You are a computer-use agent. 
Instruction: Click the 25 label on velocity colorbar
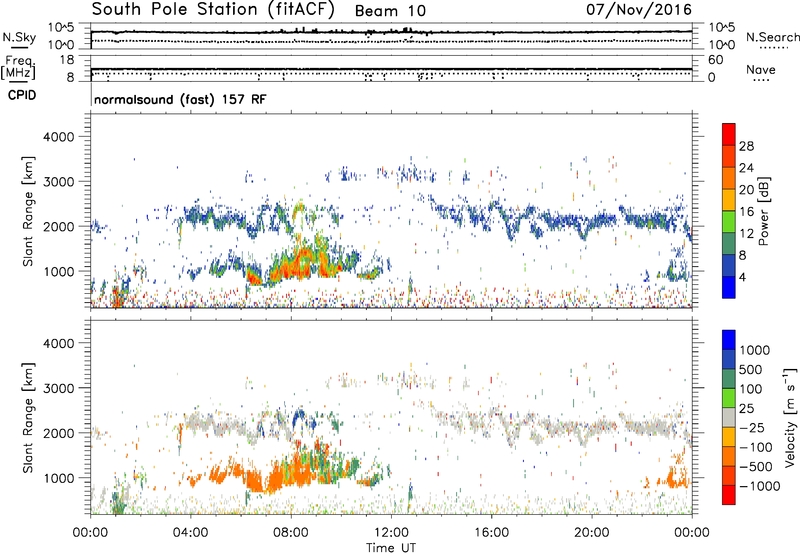point(747,408)
